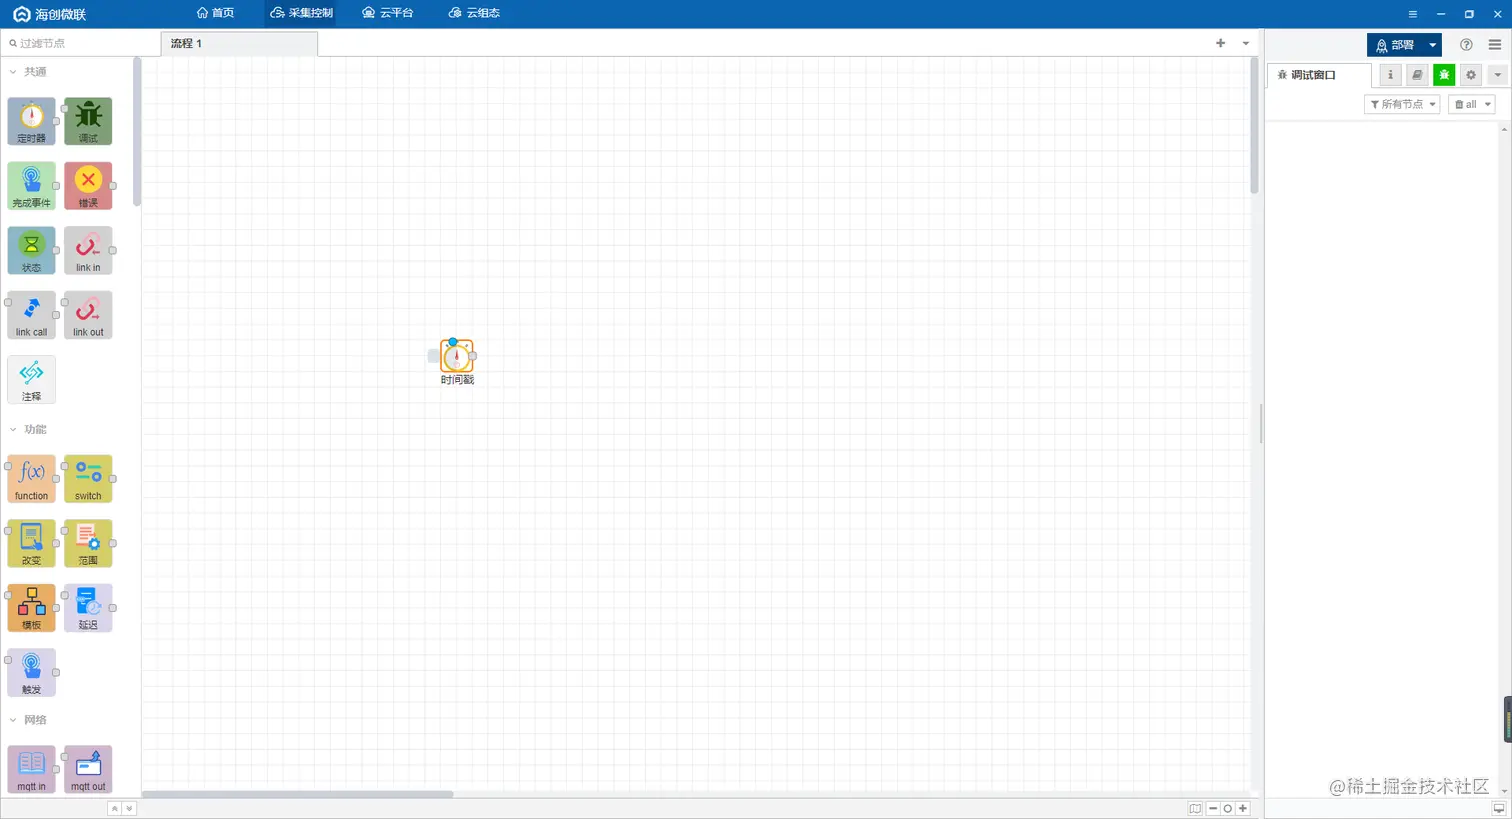Add a new flow tab
1512x819 pixels.
tap(1220, 43)
